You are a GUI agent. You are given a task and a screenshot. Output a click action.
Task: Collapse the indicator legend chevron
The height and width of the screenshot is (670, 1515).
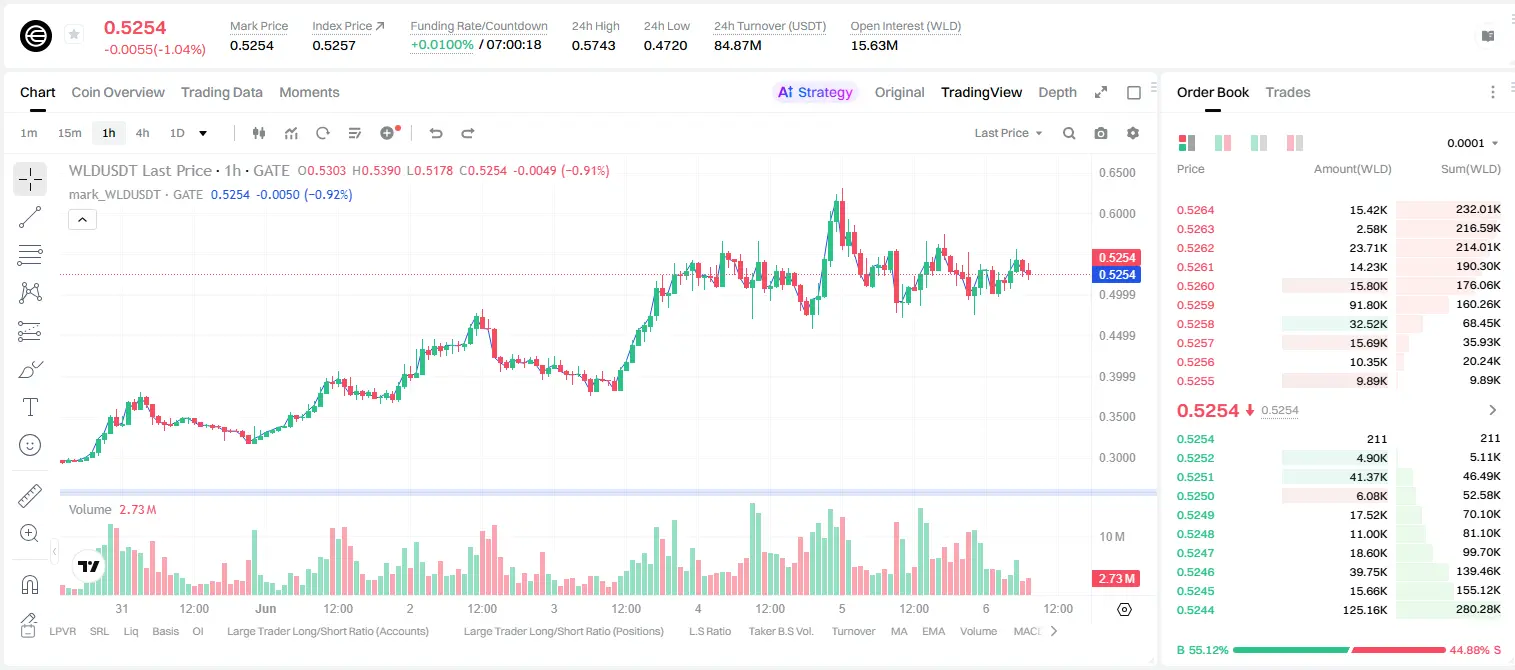tap(82, 220)
